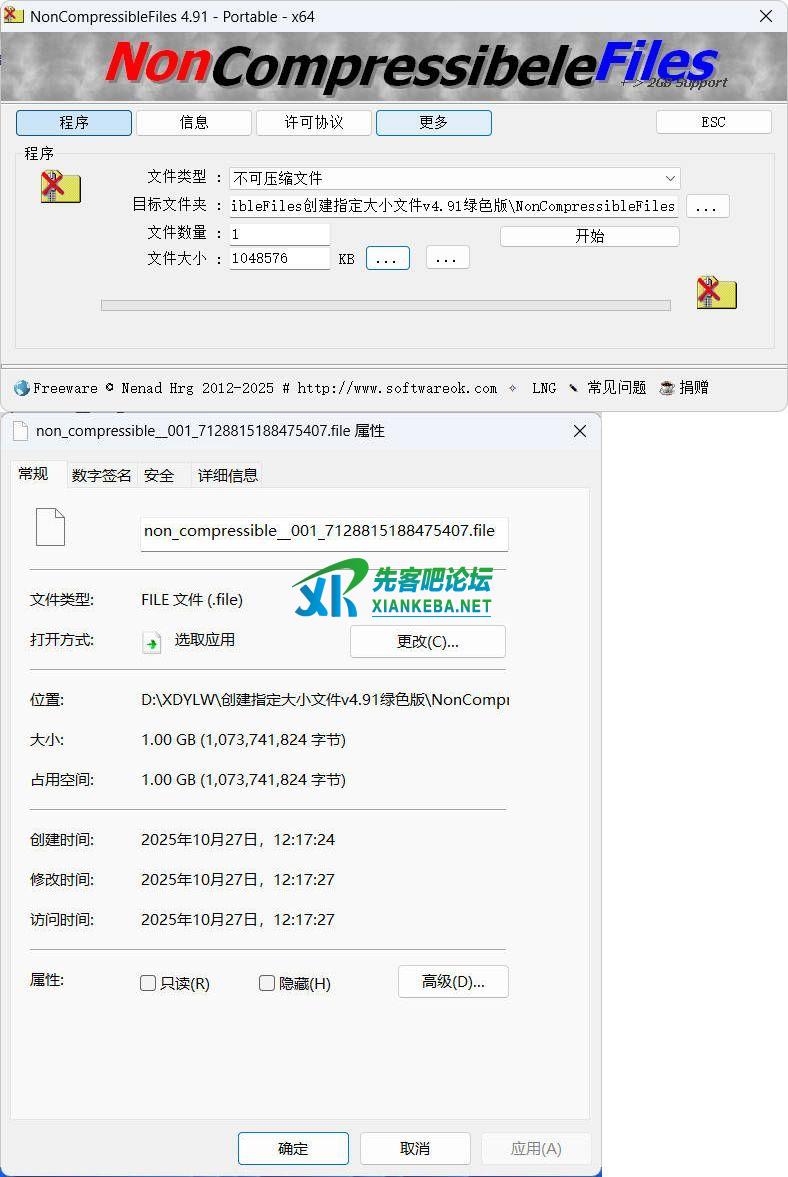This screenshot has width=788, height=1177.
Task: Toggle the 隐藏(H) hidden checkbox
Action: (x=267, y=983)
